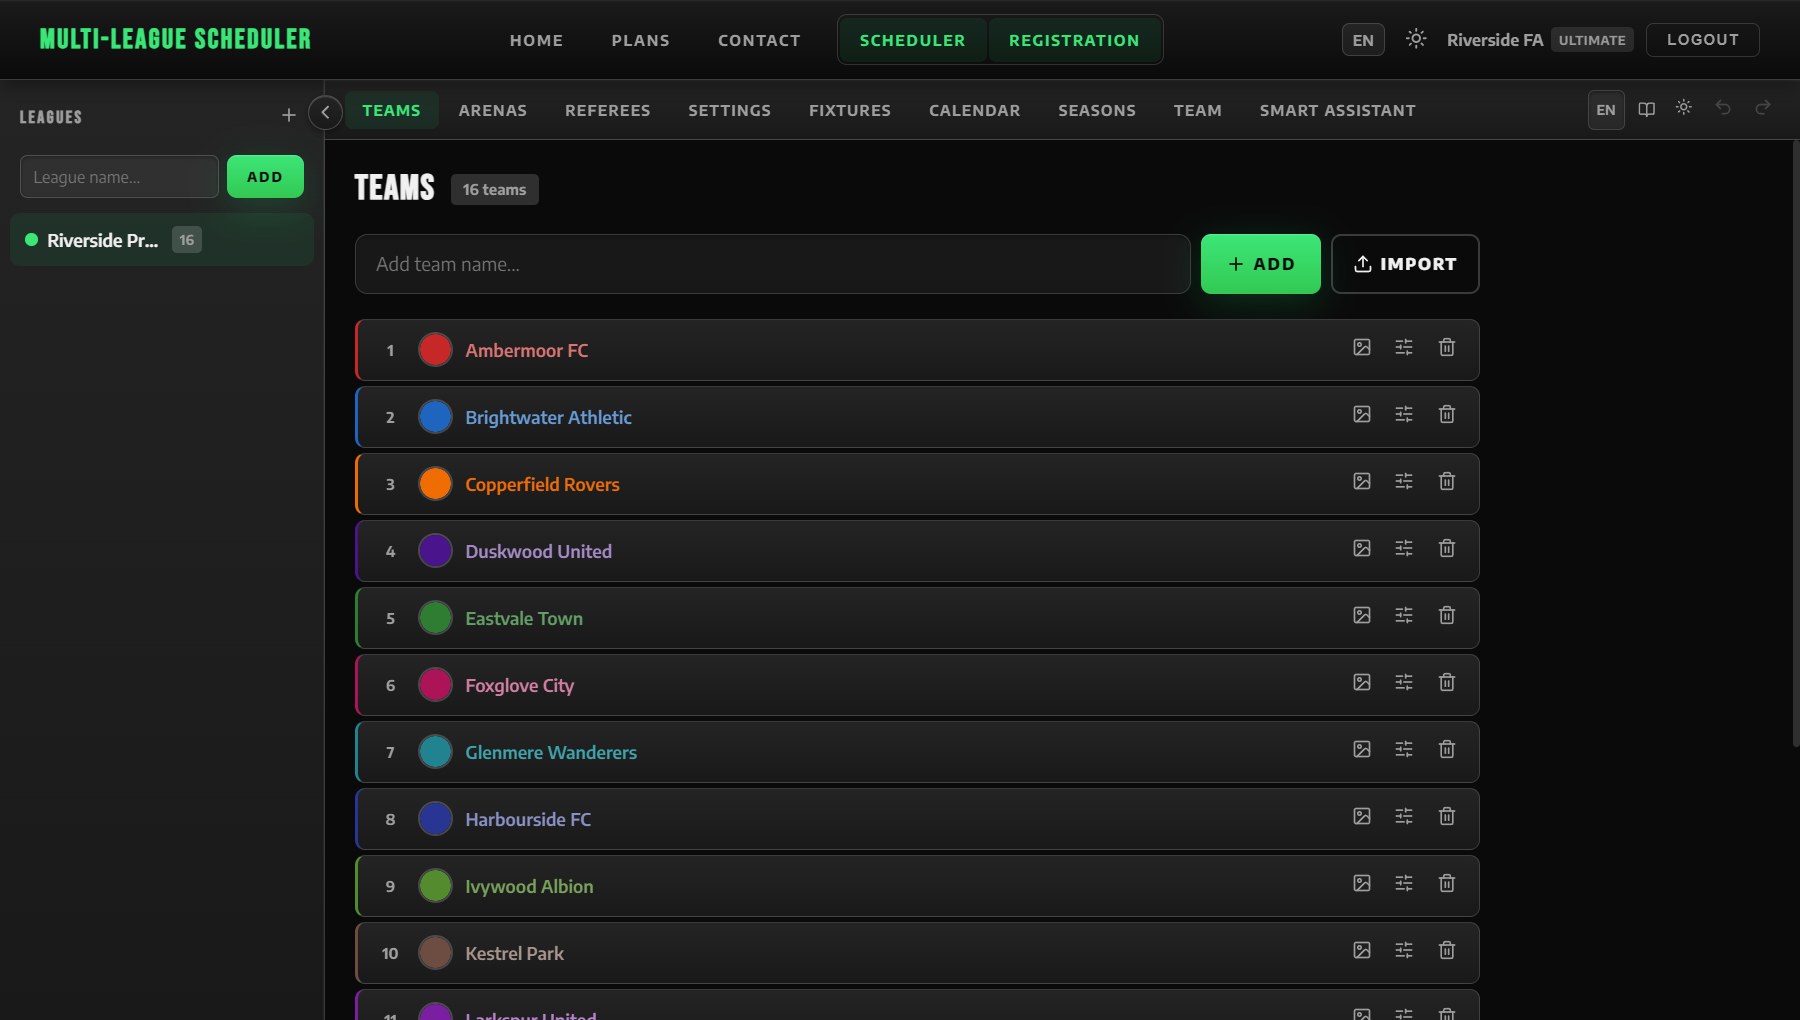Open the Plans page
Screen dimensions: 1800x1020
click(641, 40)
